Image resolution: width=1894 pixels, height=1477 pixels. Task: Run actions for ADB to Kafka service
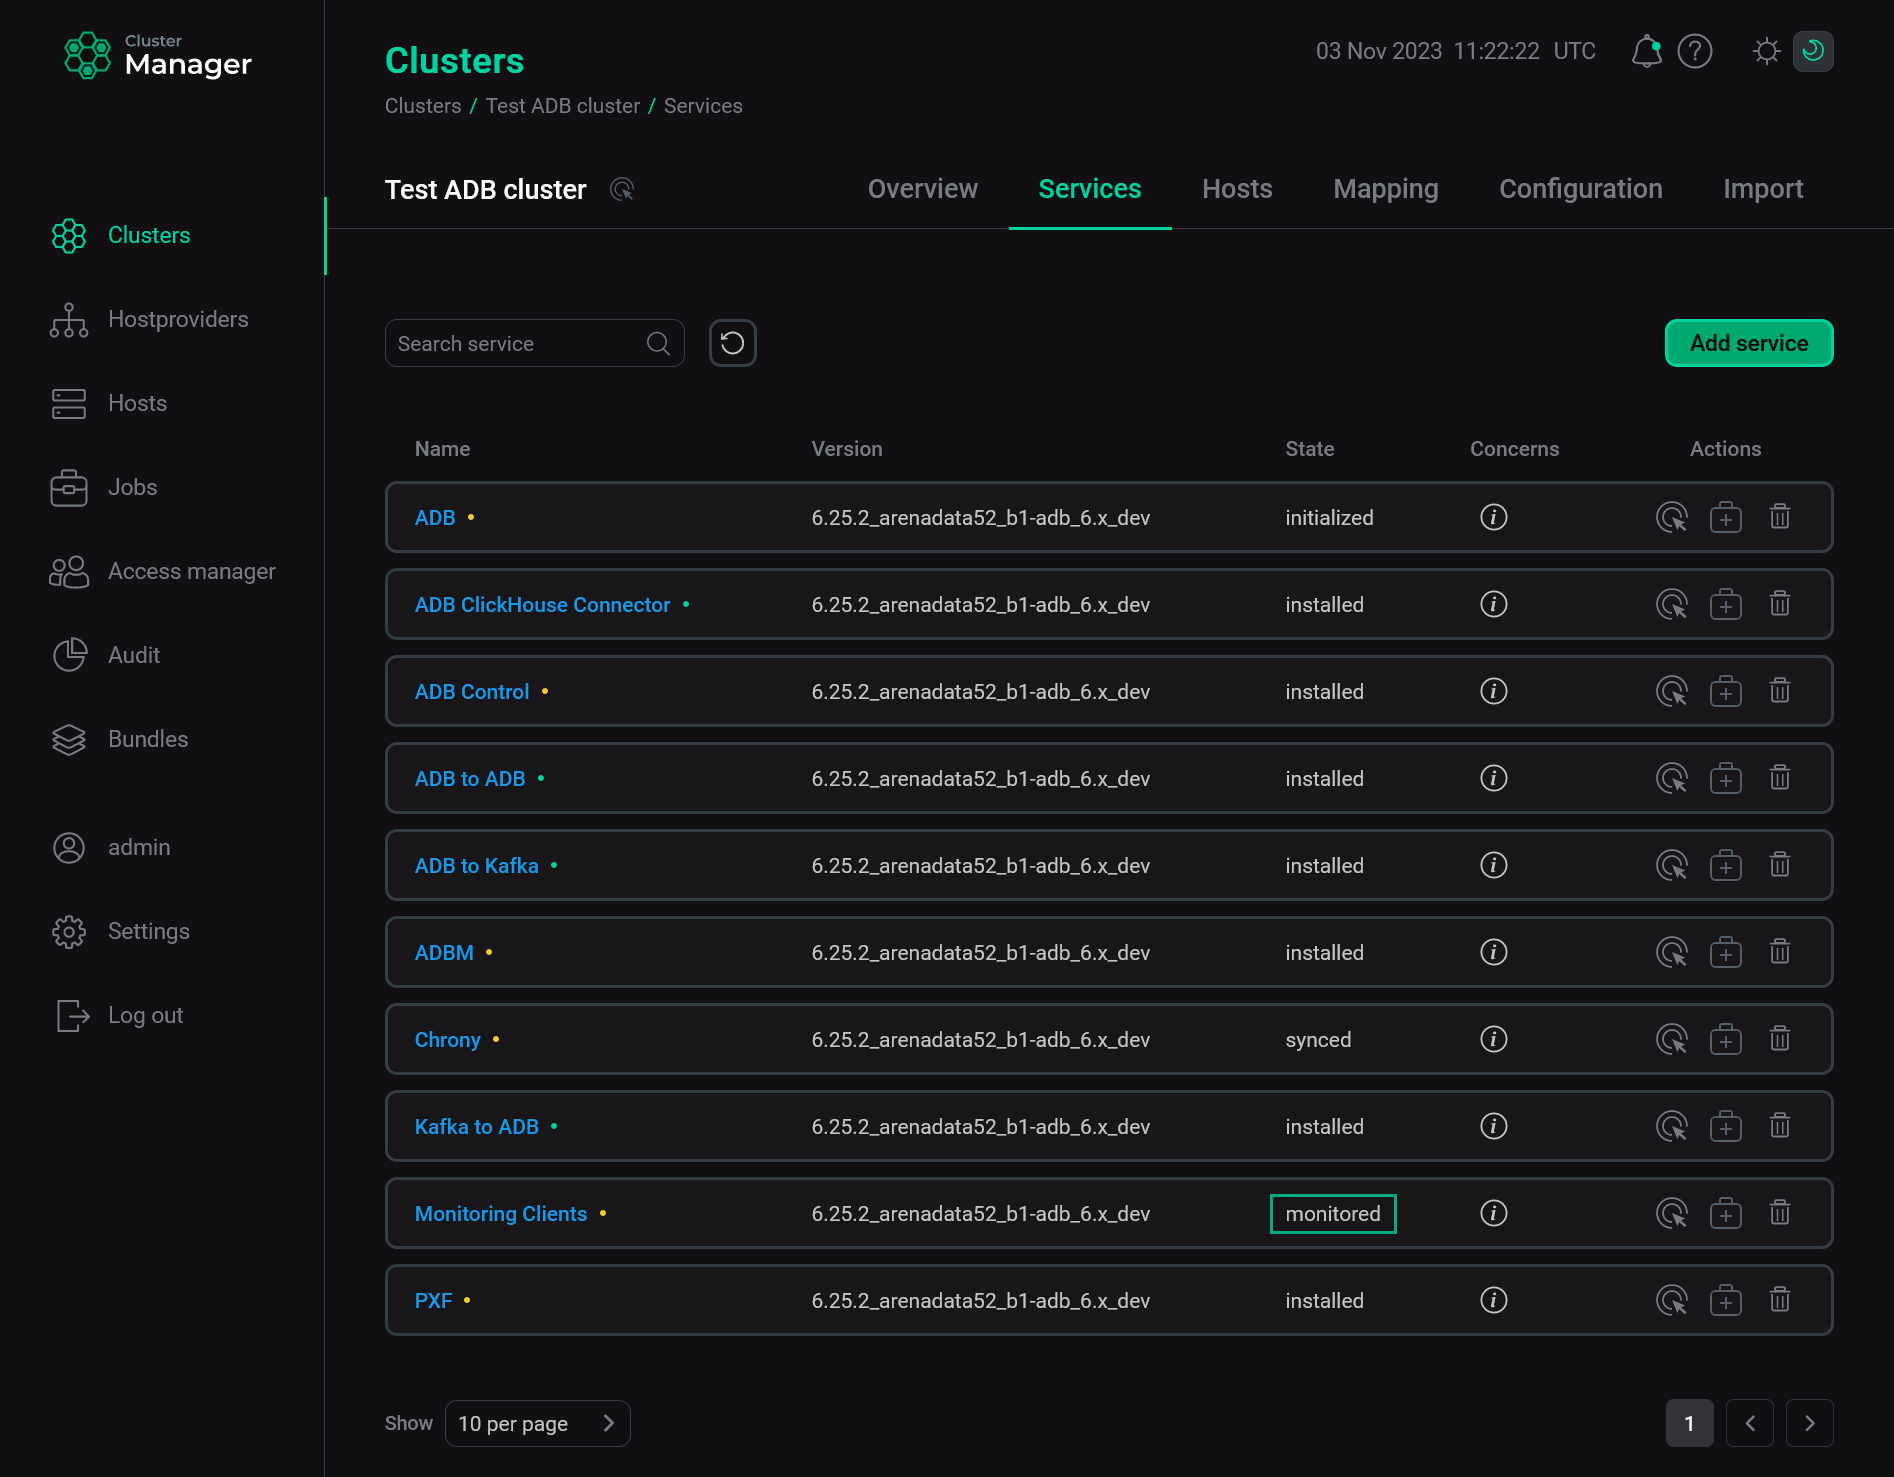(x=1672, y=865)
